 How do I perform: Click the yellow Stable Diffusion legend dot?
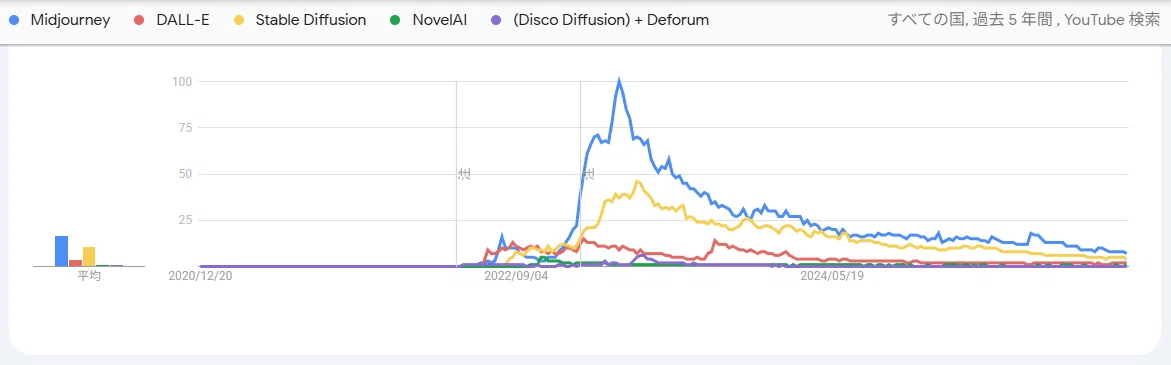[x=239, y=20]
